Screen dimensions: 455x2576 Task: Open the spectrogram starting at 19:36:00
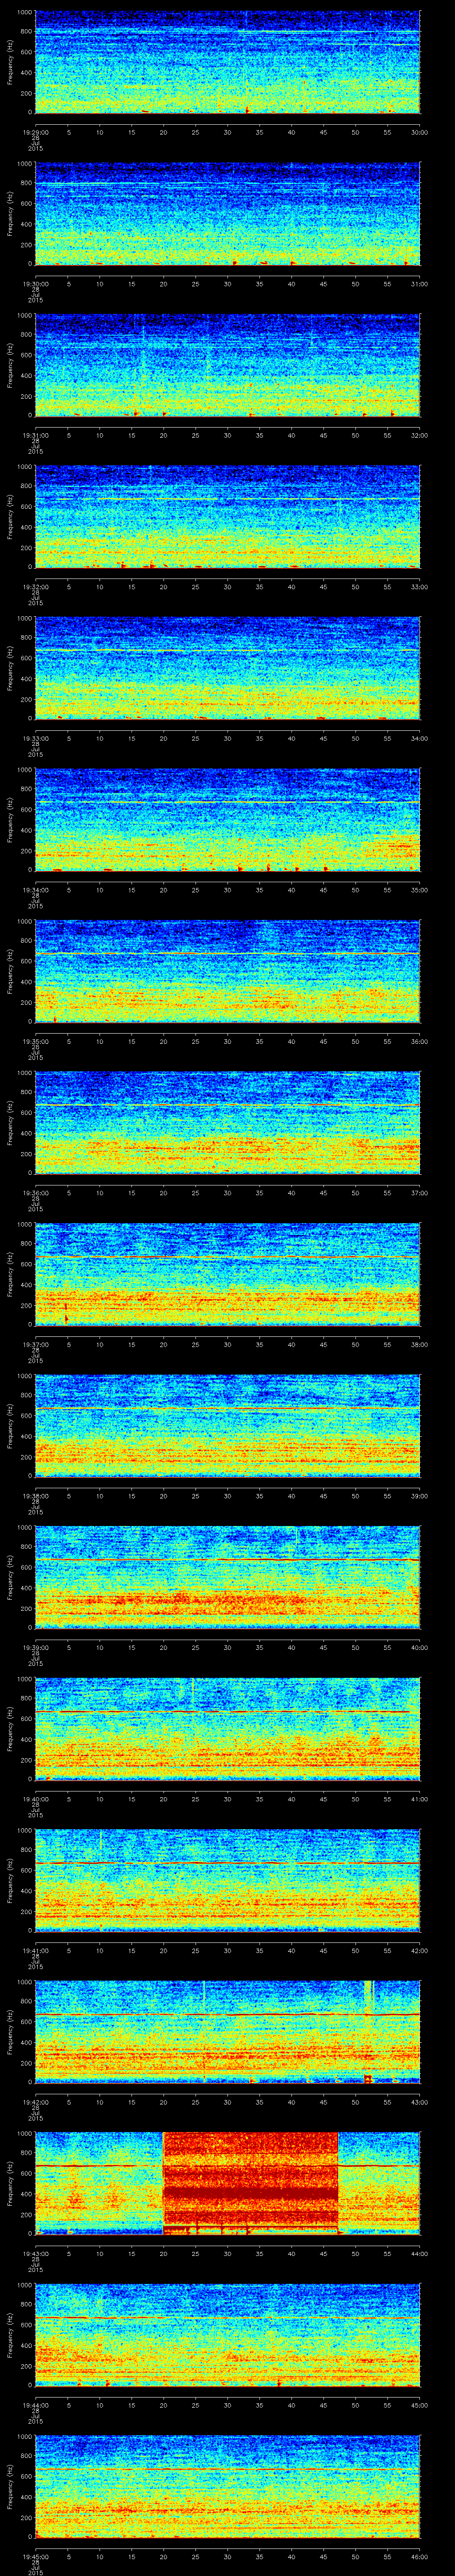[227, 1123]
